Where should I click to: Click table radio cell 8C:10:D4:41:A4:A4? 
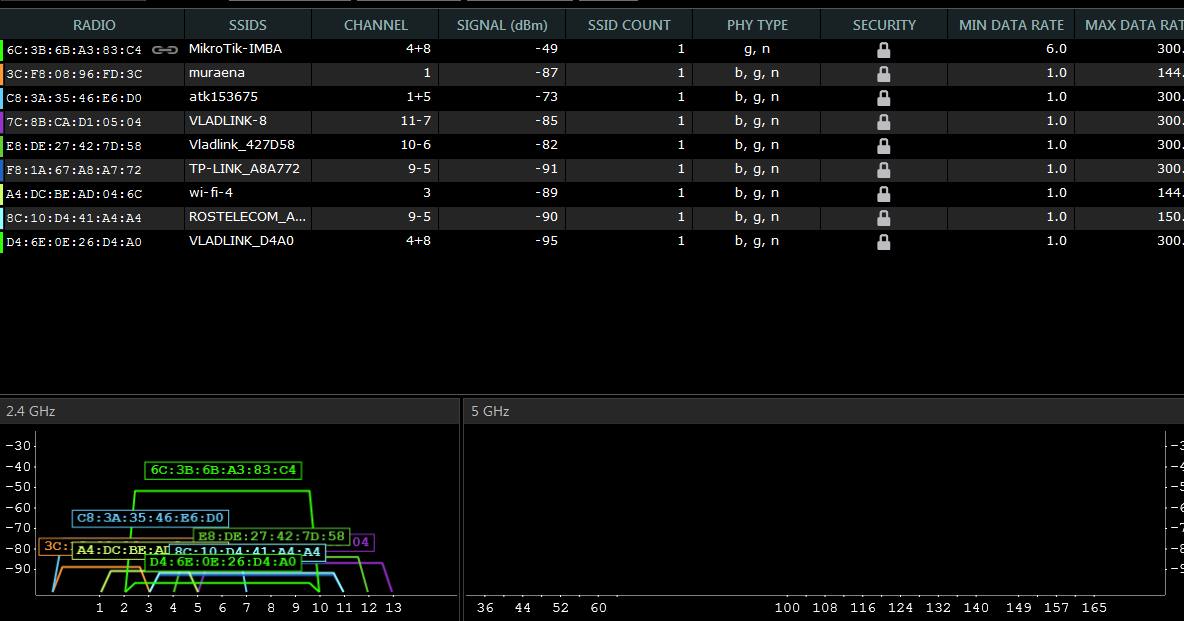pyautogui.click(x=74, y=218)
